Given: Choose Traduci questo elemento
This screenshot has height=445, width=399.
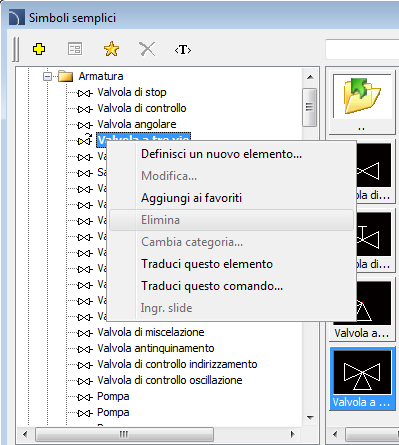Looking at the screenshot, I should coord(231,264).
